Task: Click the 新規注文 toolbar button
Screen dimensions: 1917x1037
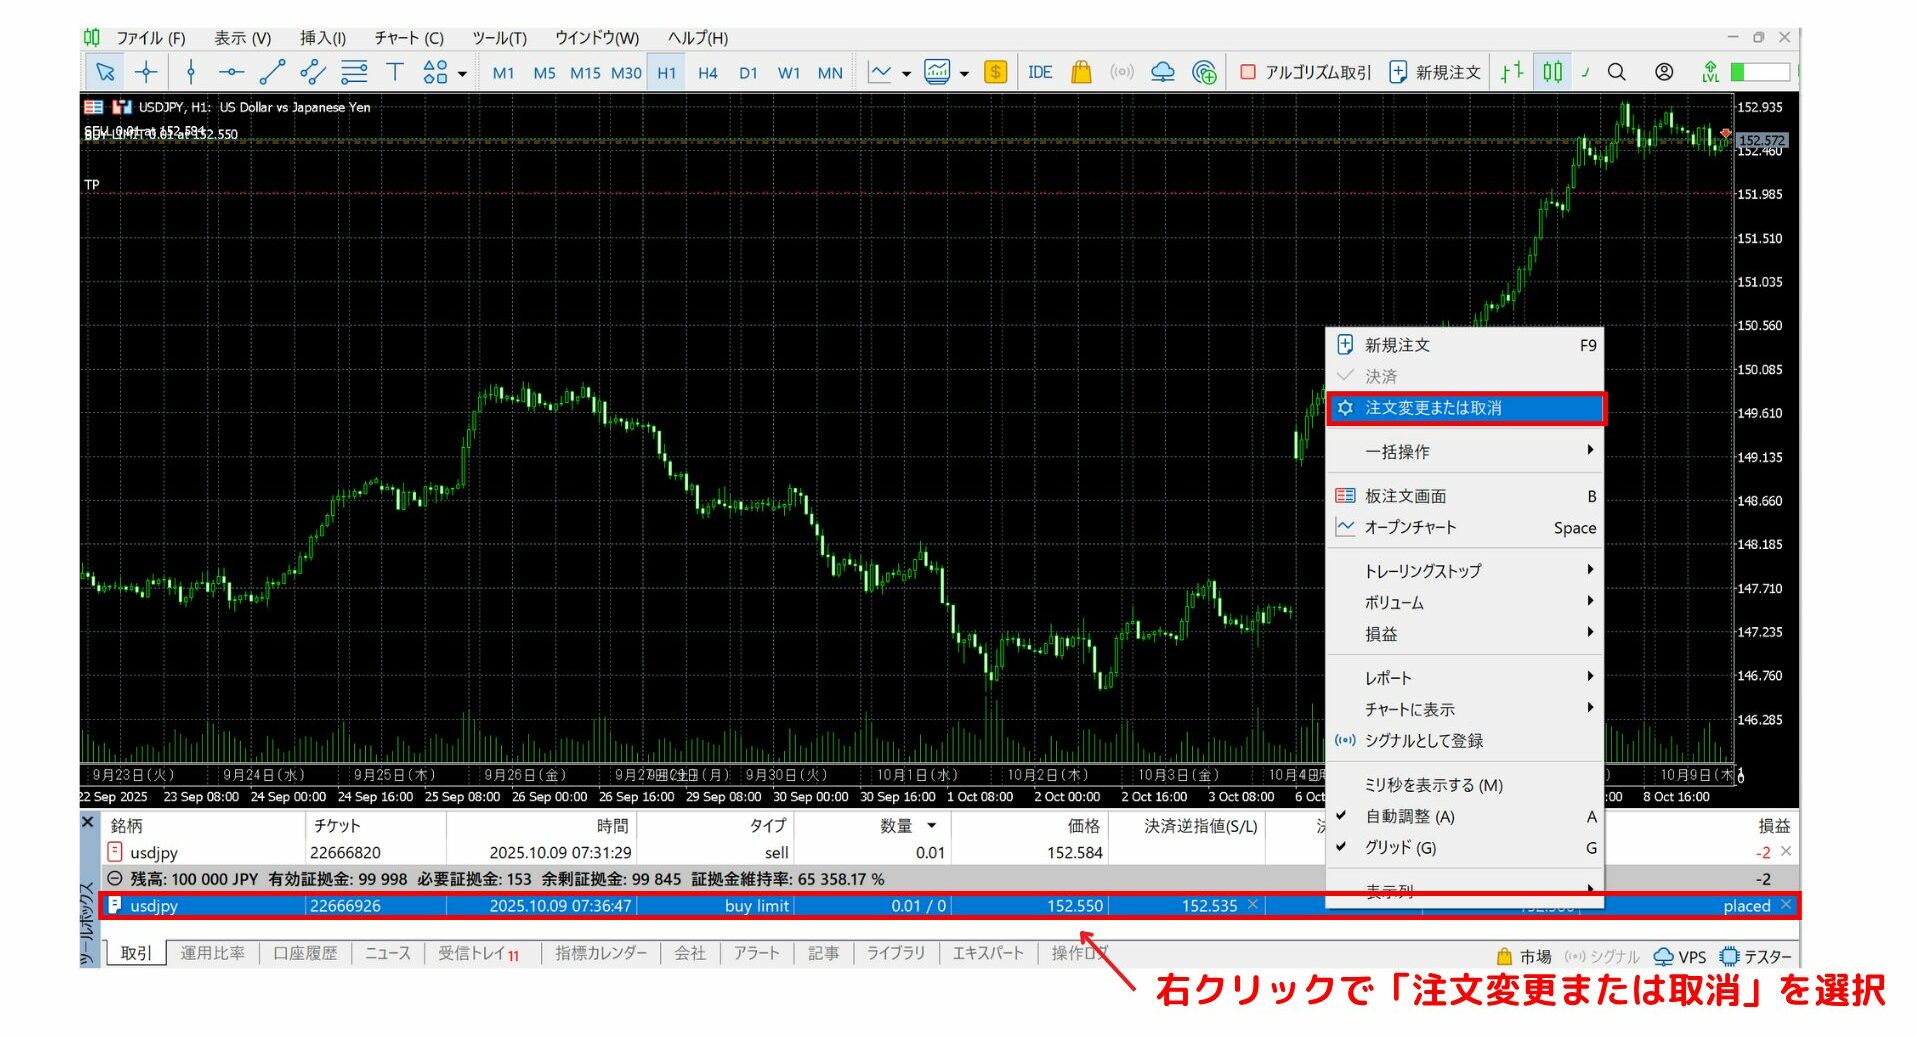Action: click(x=1432, y=72)
